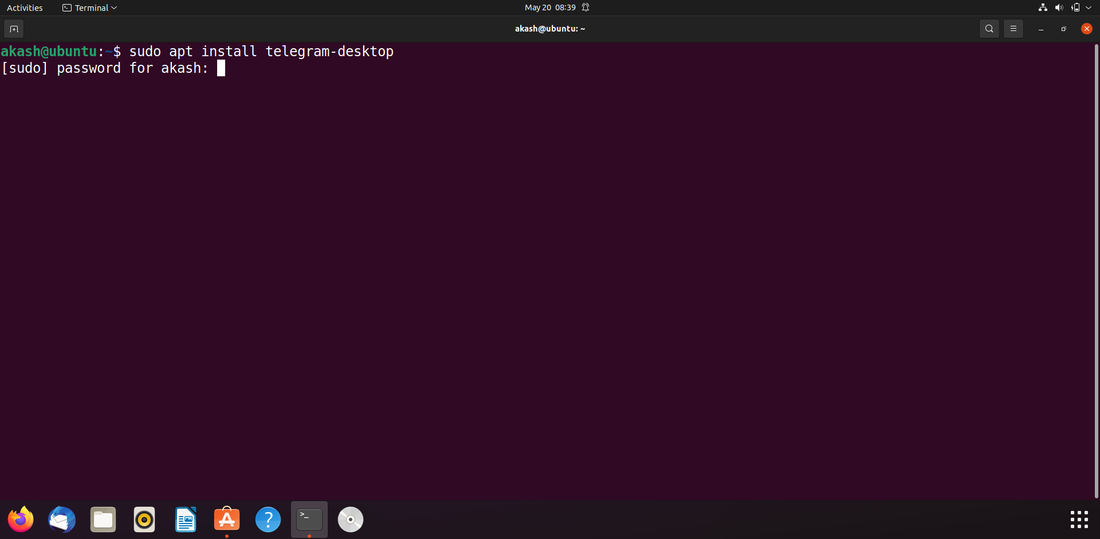The width and height of the screenshot is (1100, 539).
Task: Open Ubuntu Software from the dock
Action: tap(227, 519)
